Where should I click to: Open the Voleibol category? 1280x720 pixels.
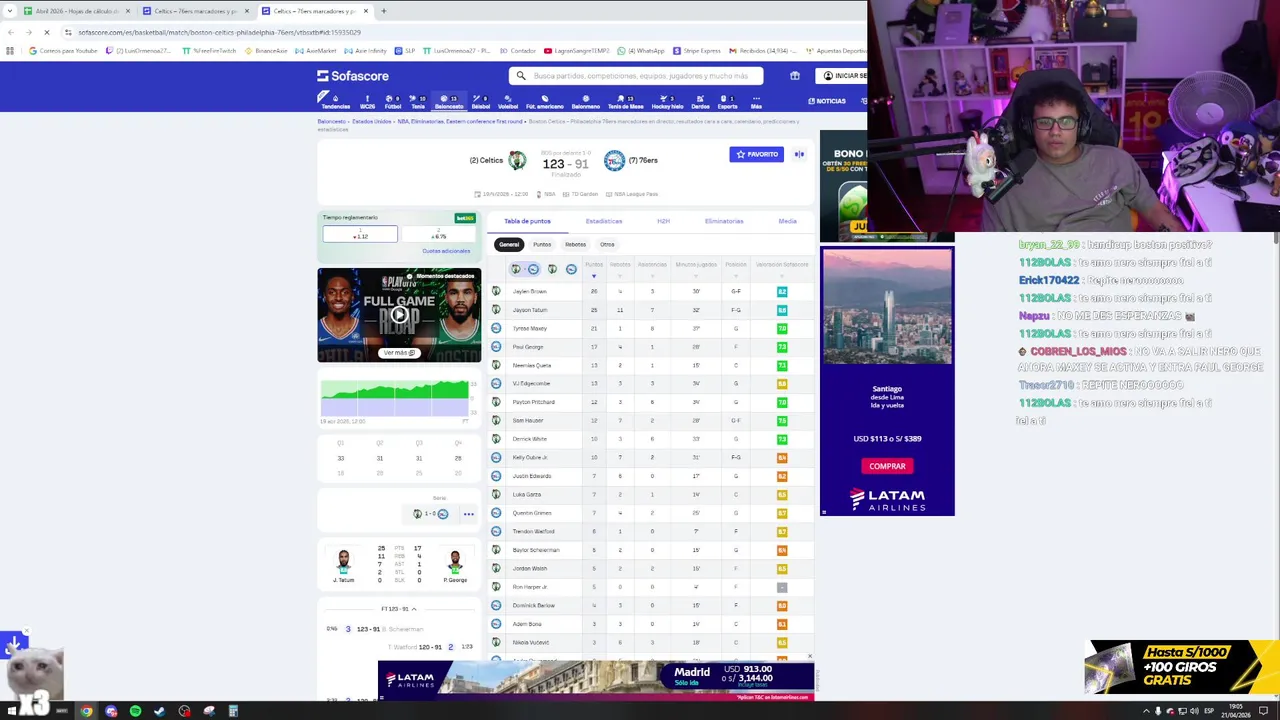pyautogui.click(x=508, y=102)
